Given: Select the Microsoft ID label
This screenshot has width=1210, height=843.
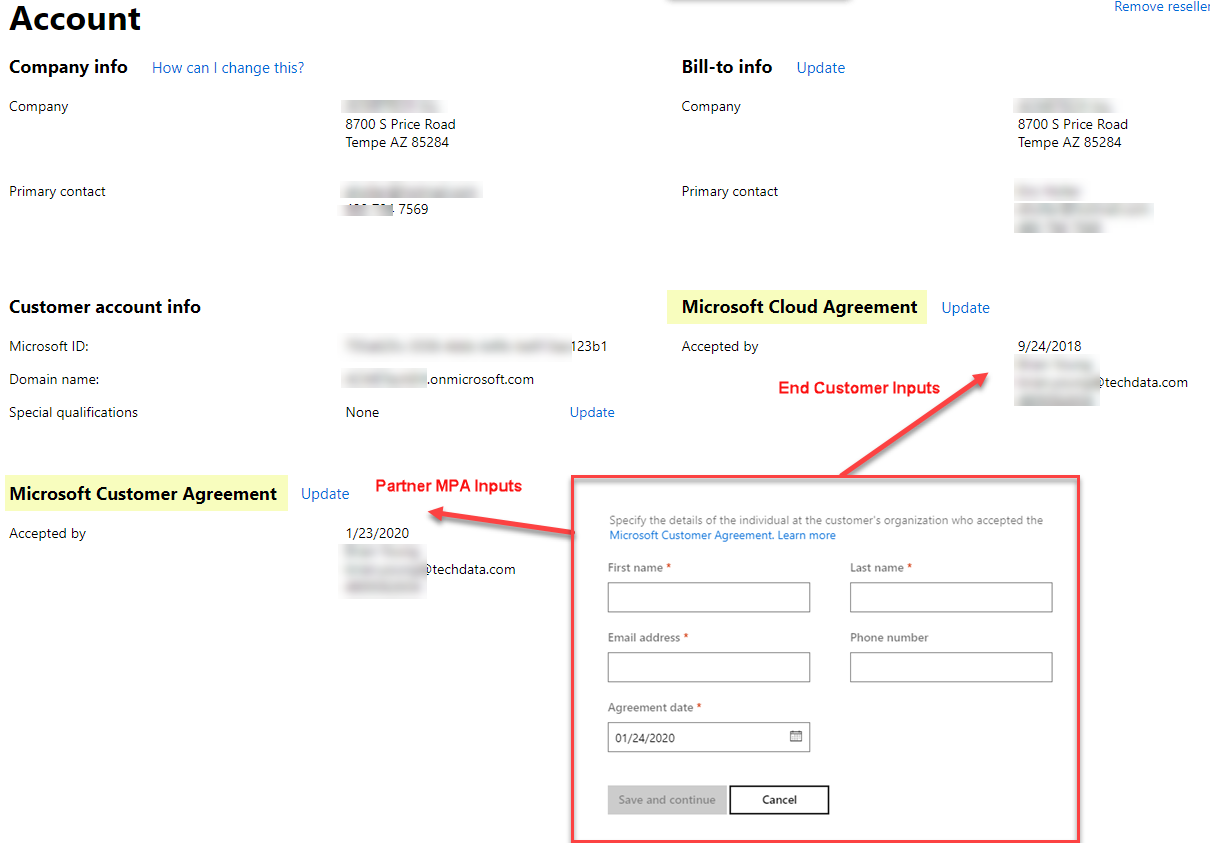Looking at the screenshot, I should (50, 346).
